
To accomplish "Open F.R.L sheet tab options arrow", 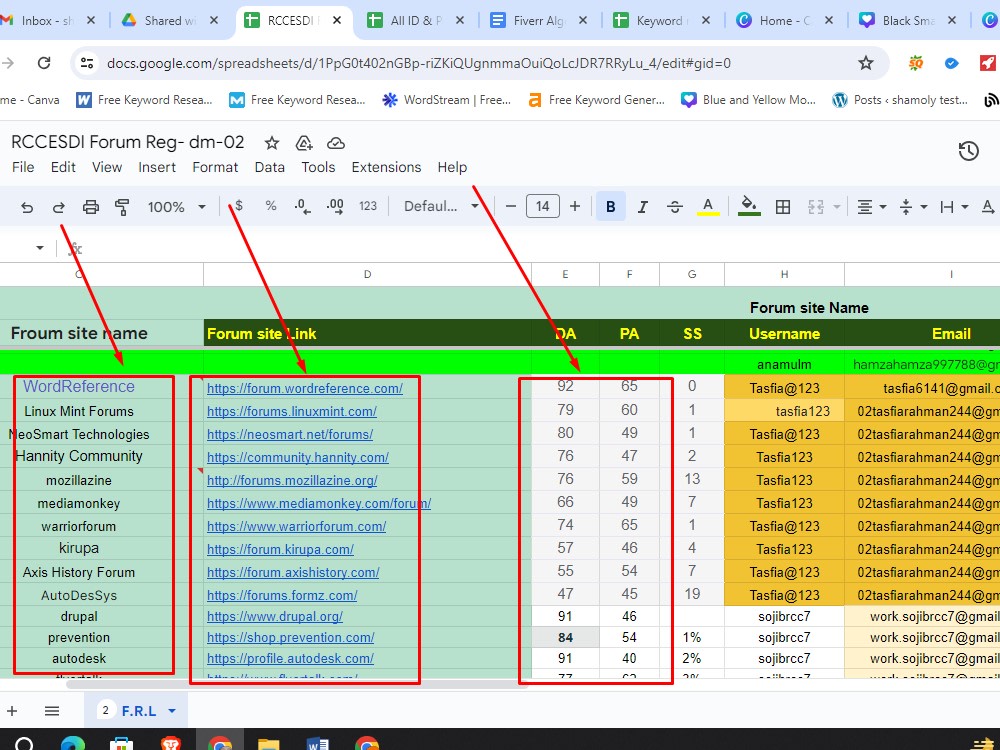I will tap(172, 711).
